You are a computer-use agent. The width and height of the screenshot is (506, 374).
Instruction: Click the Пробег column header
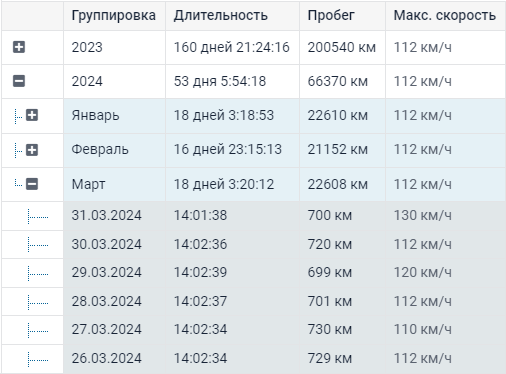coord(331,15)
